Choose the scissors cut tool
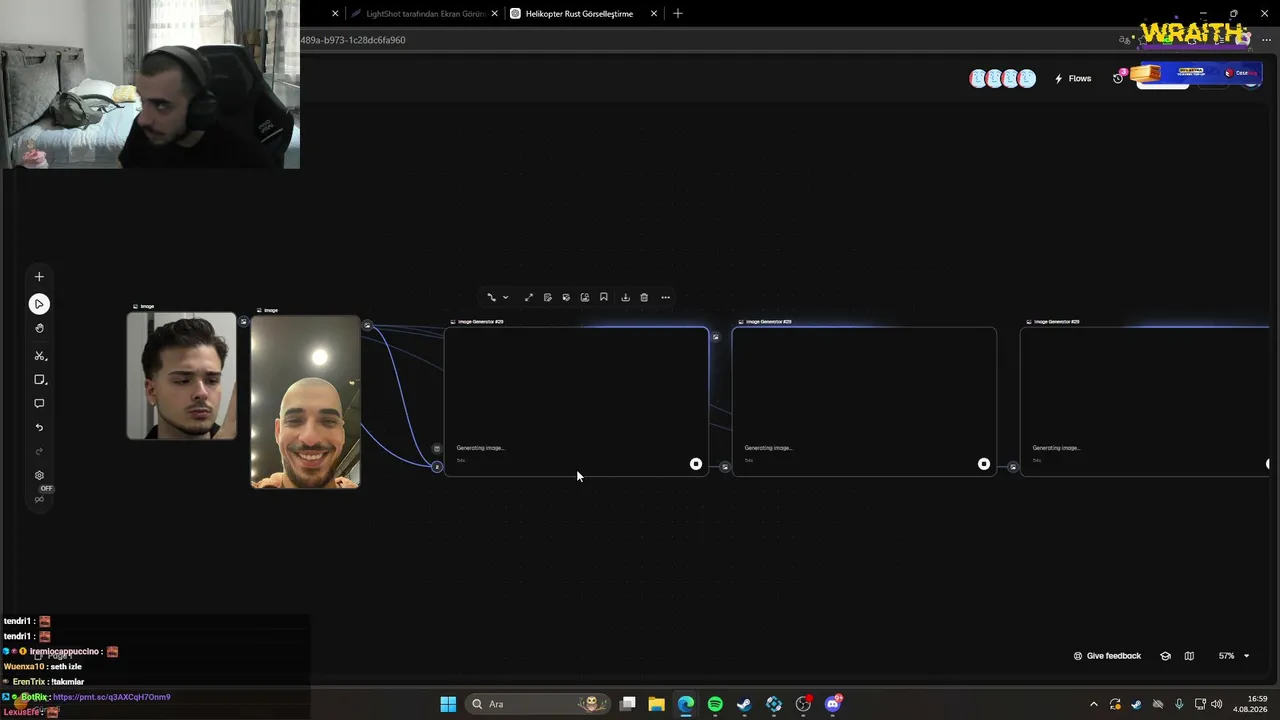Image resolution: width=1280 pixels, height=720 pixels. [x=39, y=356]
